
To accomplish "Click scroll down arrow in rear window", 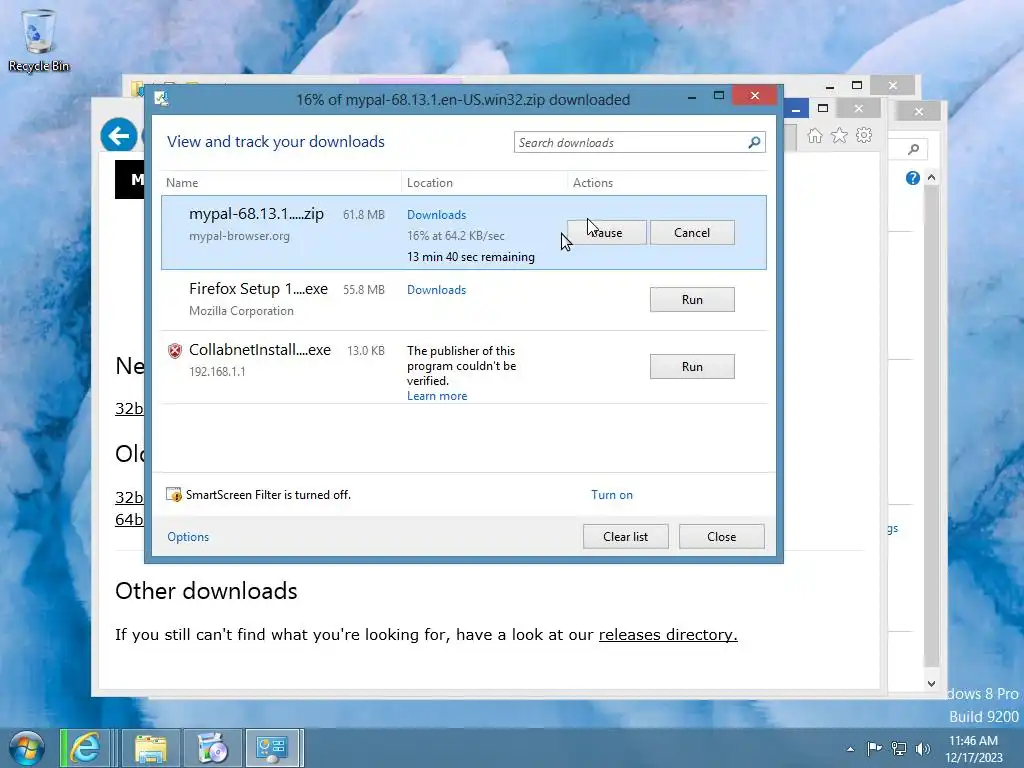I will [x=931, y=683].
